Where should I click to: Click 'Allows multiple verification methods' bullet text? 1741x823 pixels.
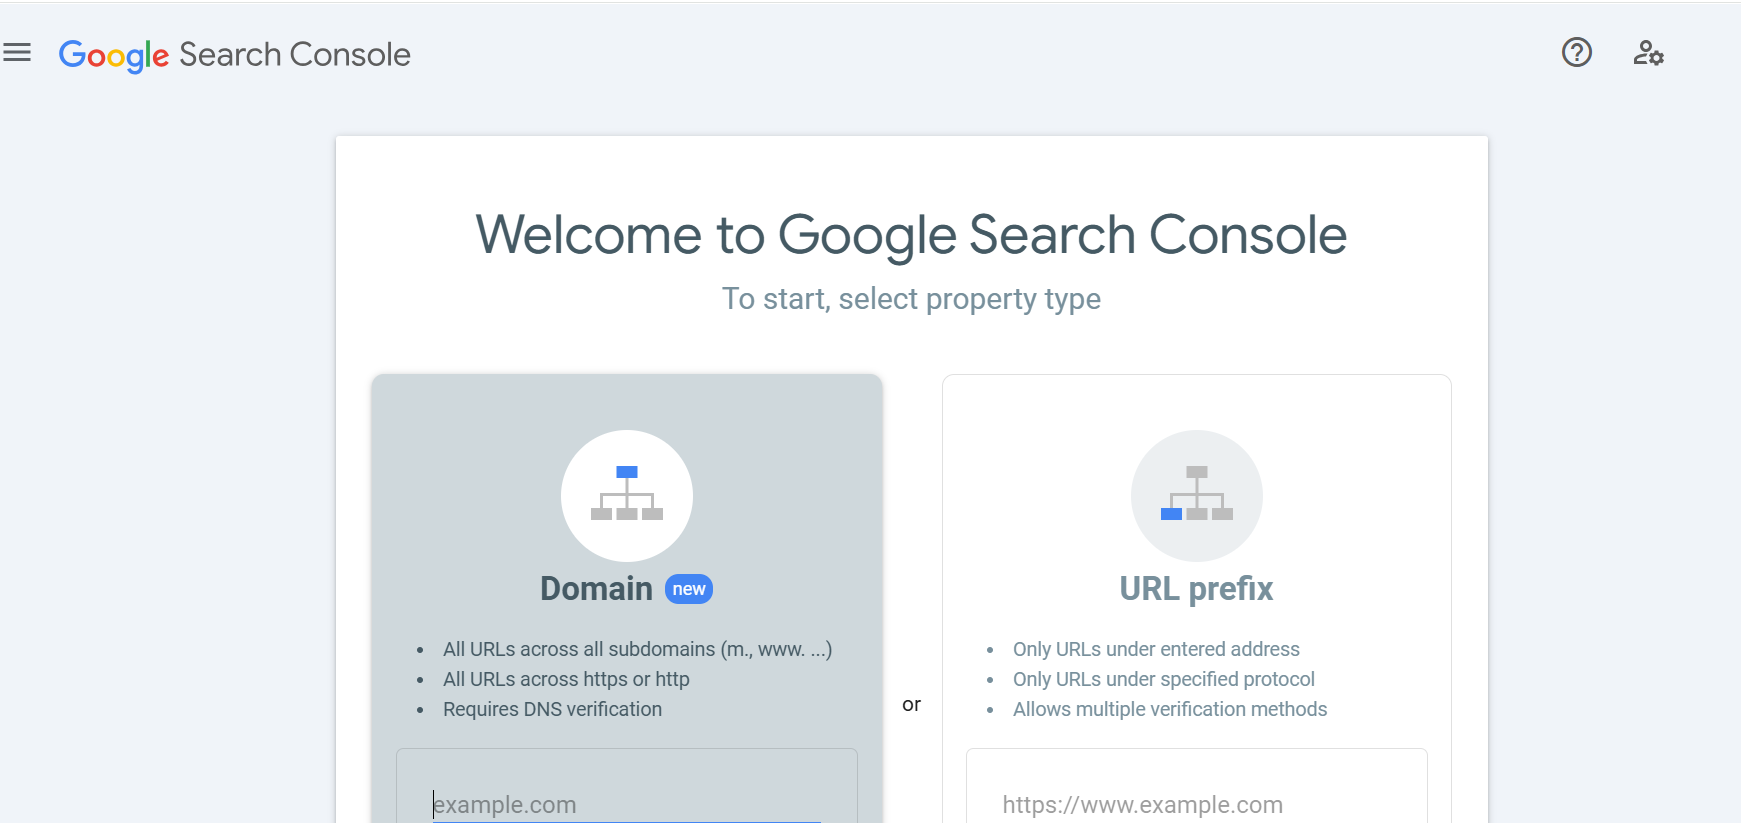pos(1168,709)
